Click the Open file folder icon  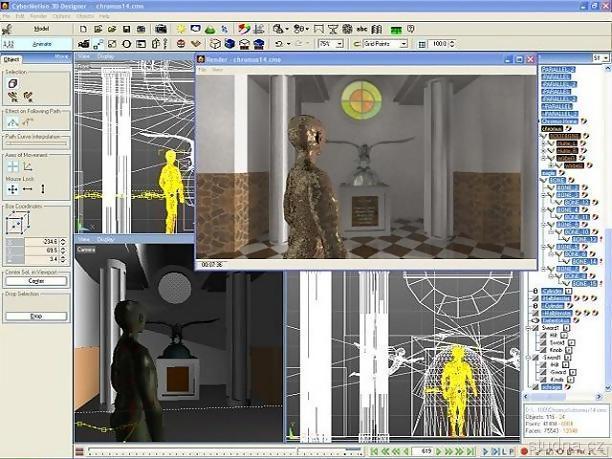coord(110,29)
